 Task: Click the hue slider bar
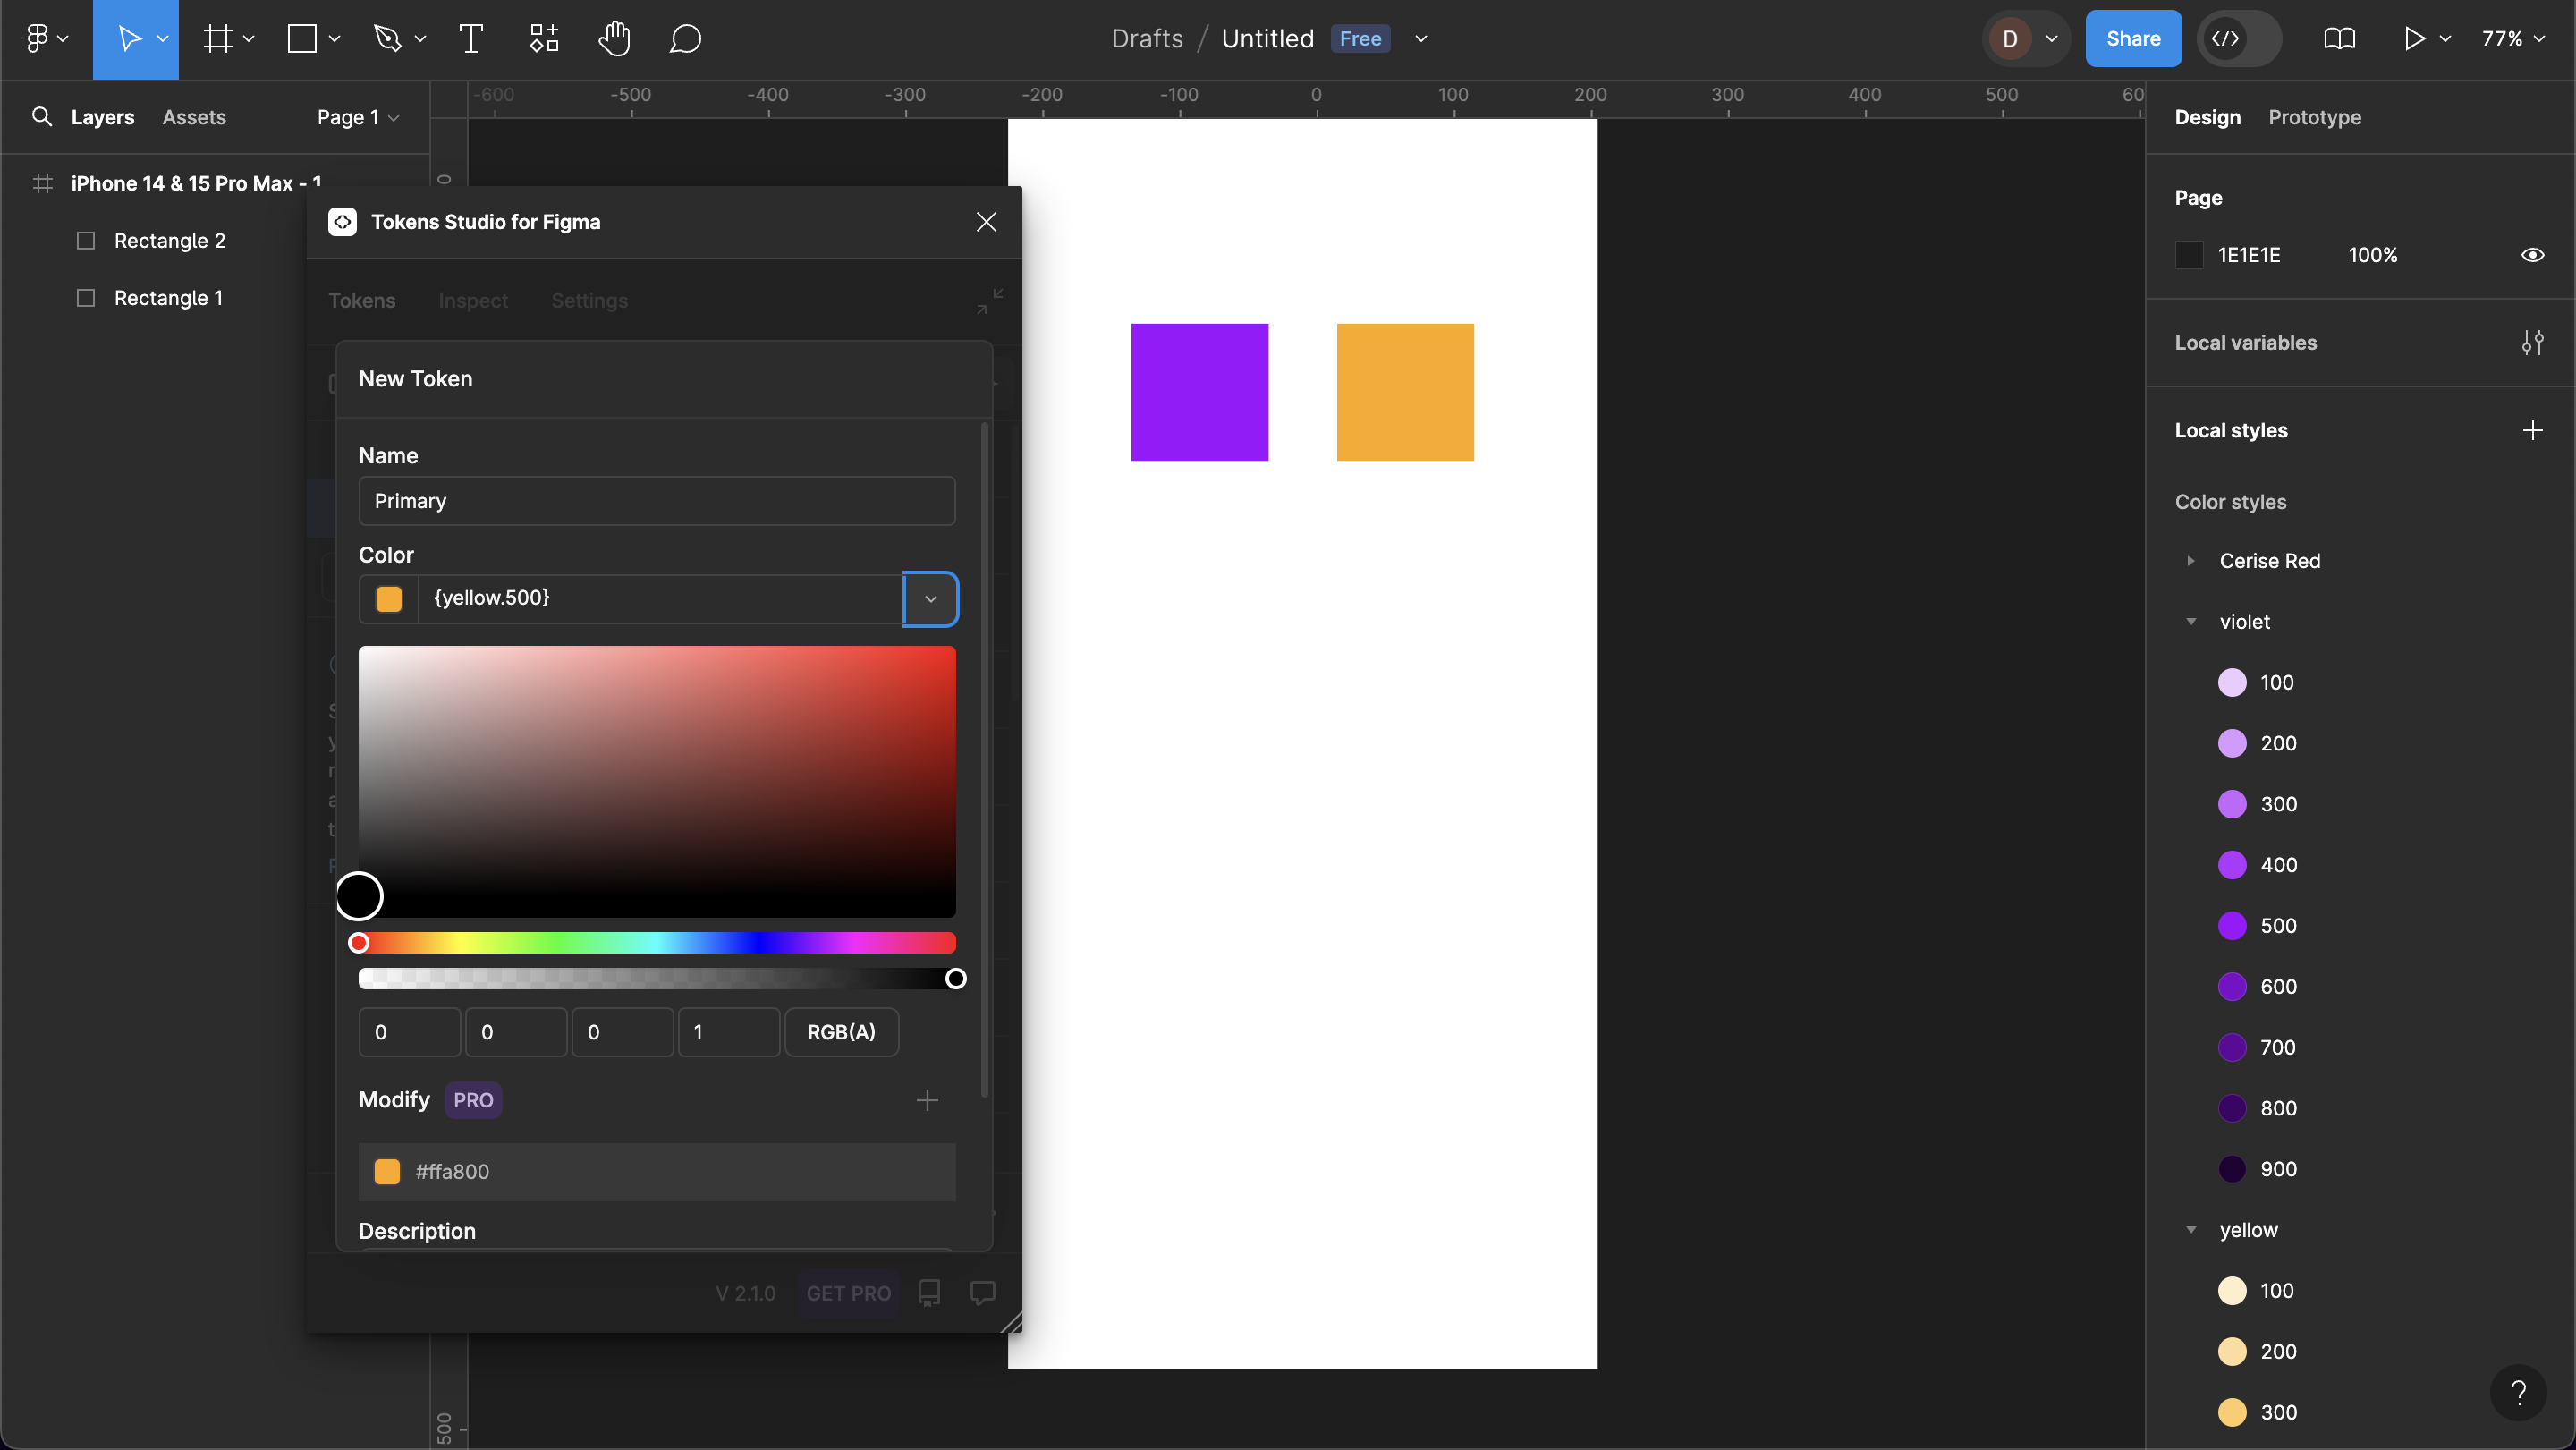pyautogui.click(x=656, y=943)
